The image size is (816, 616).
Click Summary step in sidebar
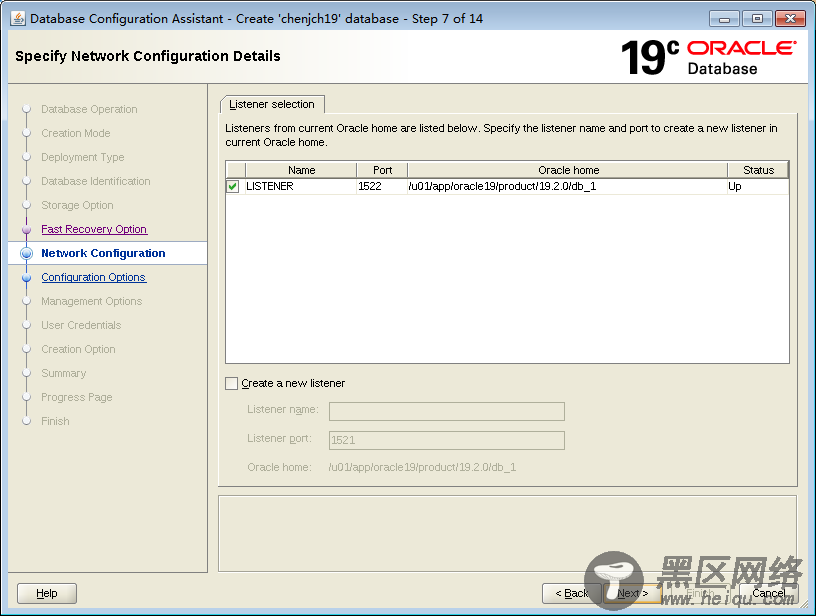click(63, 373)
